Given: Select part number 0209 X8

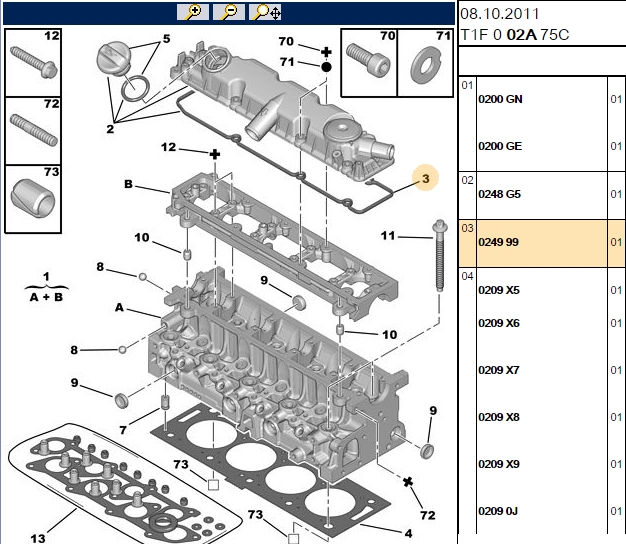Looking at the screenshot, I should pos(499,417).
